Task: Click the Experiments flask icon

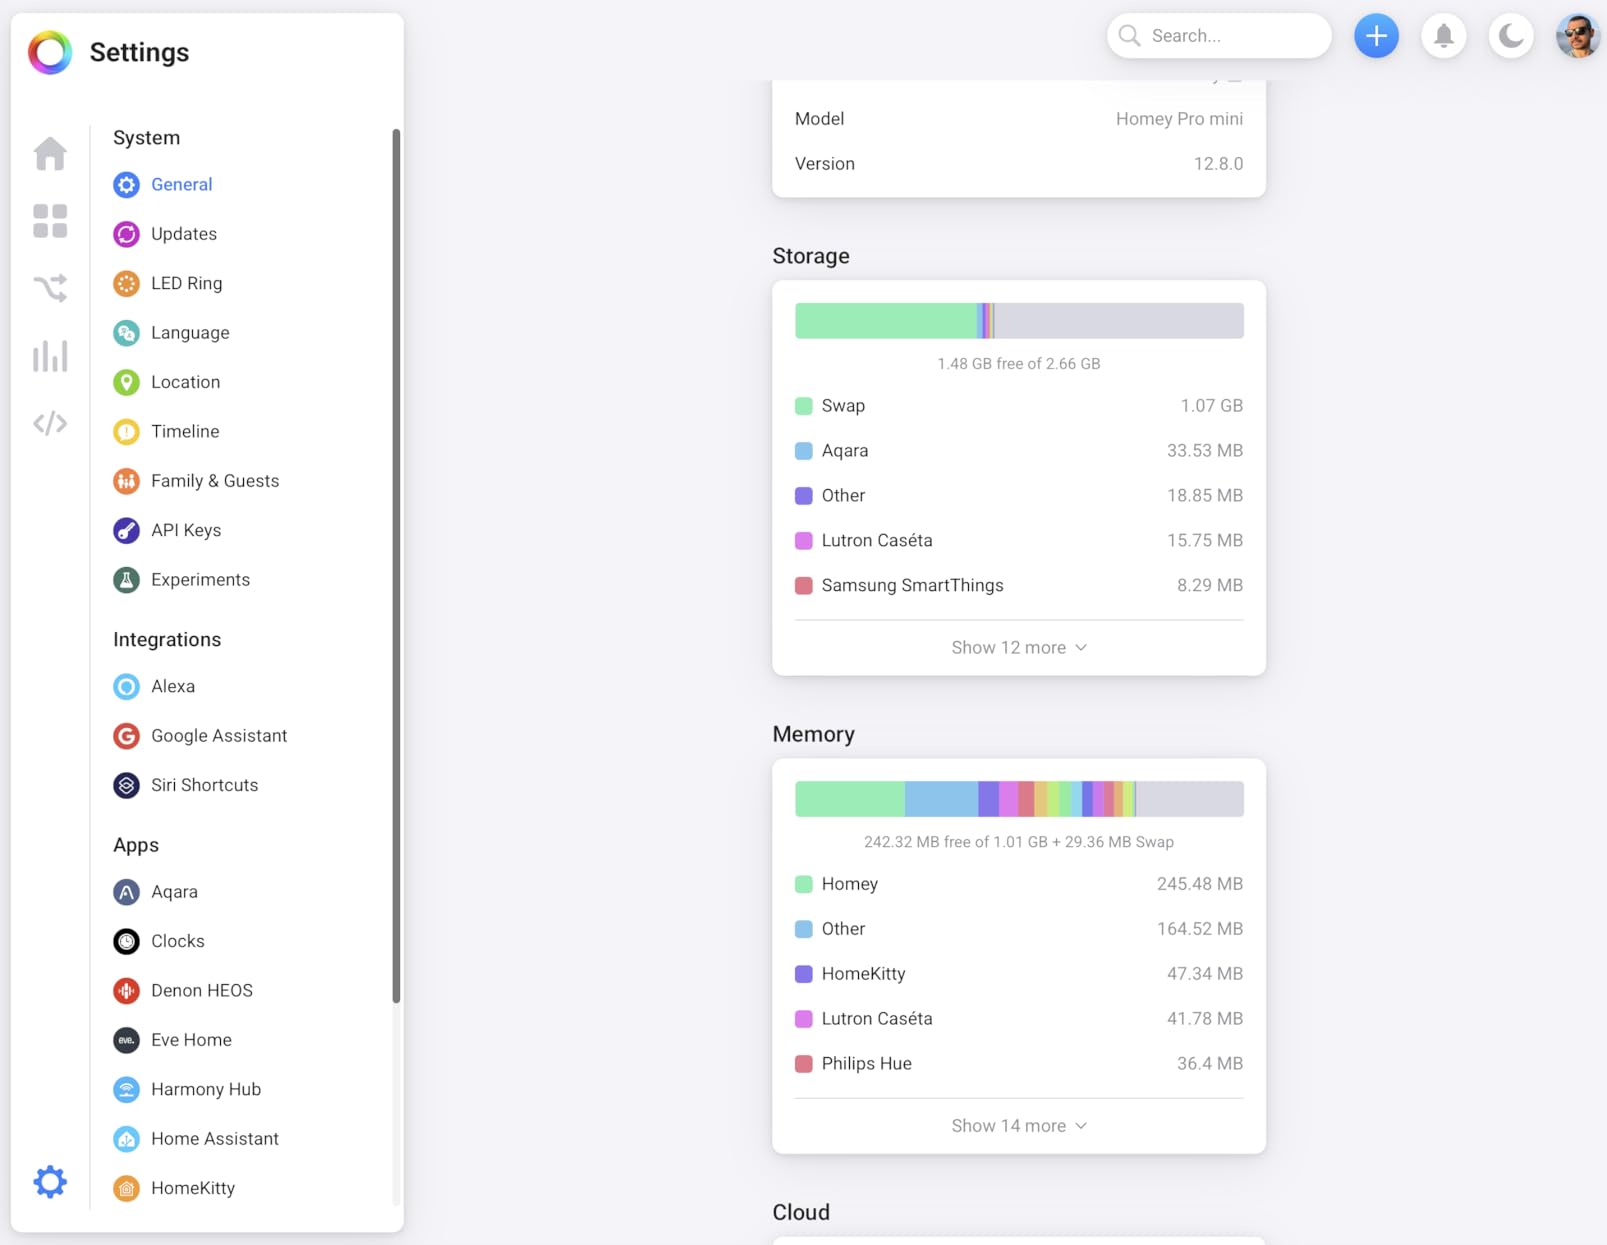Action: pyautogui.click(x=126, y=580)
